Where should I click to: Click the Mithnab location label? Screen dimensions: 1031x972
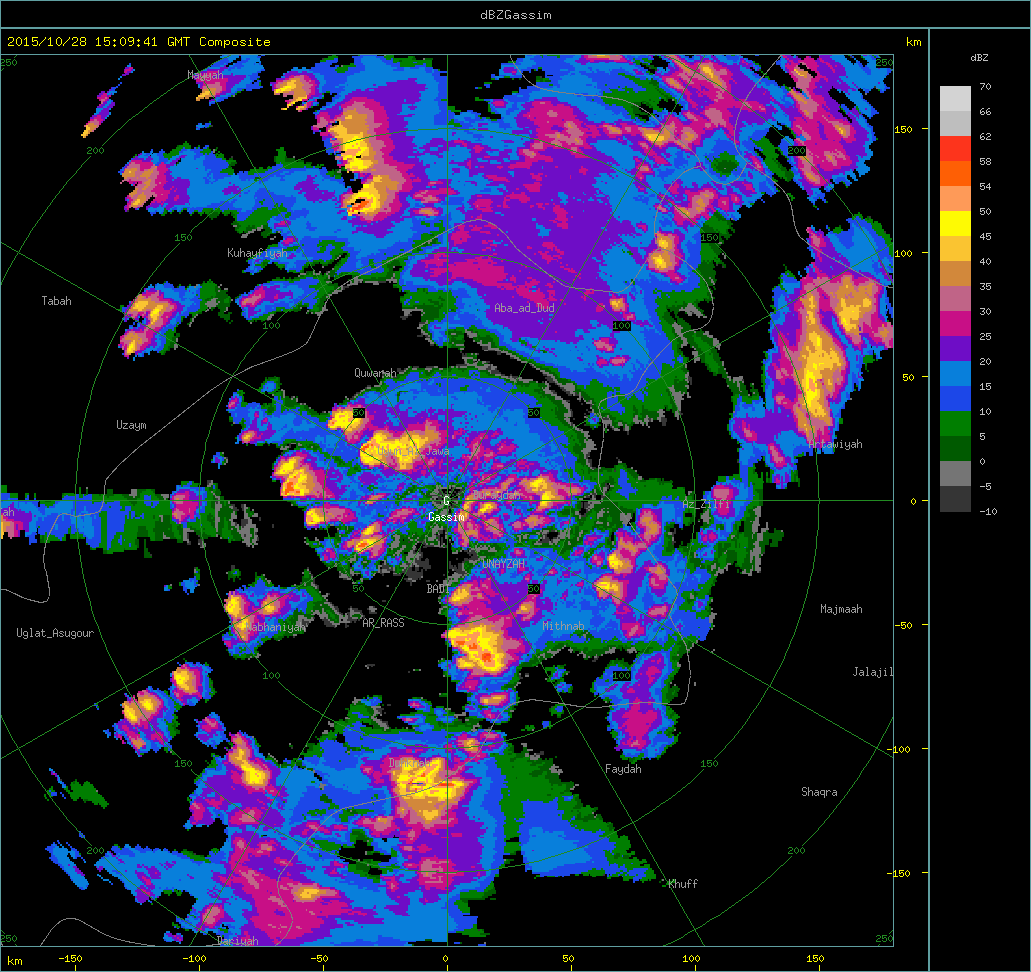click(563, 626)
